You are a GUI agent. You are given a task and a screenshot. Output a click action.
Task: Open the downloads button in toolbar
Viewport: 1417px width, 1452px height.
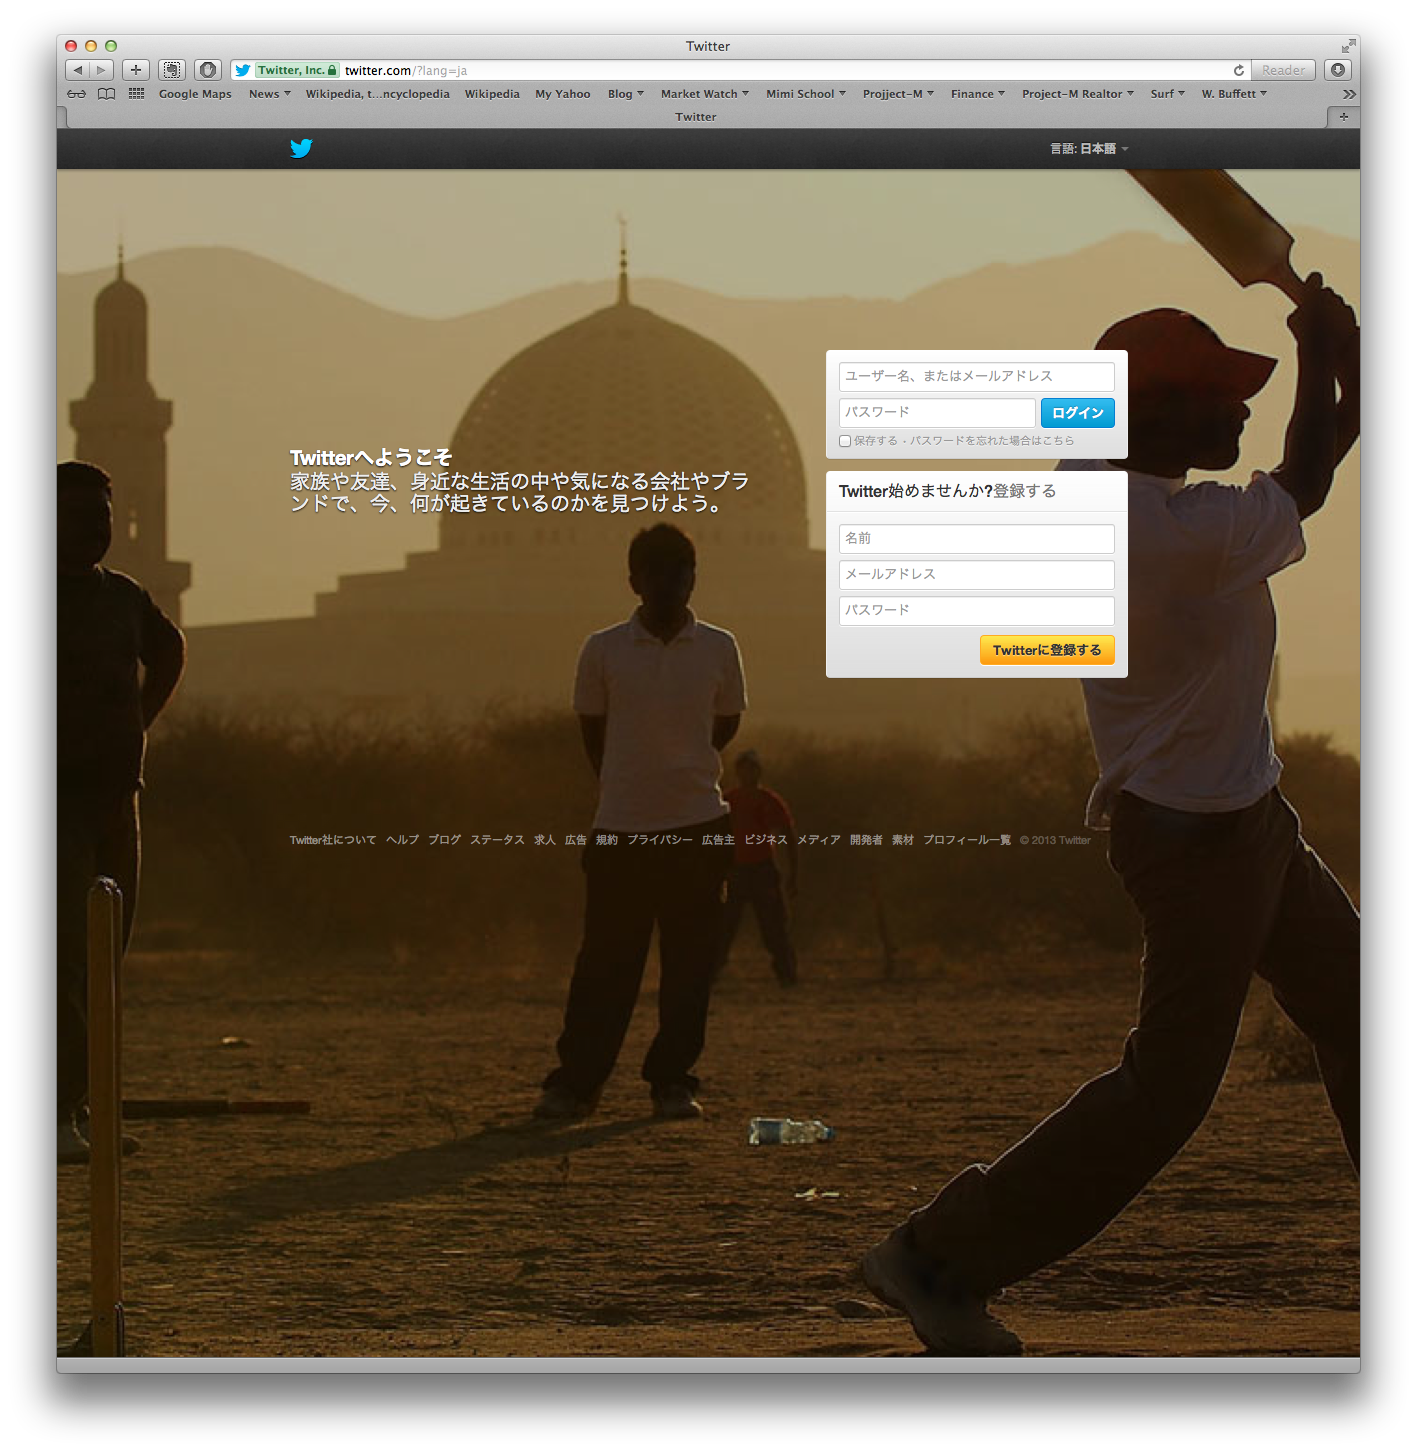pyautogui.click(x=1338, y=70)
